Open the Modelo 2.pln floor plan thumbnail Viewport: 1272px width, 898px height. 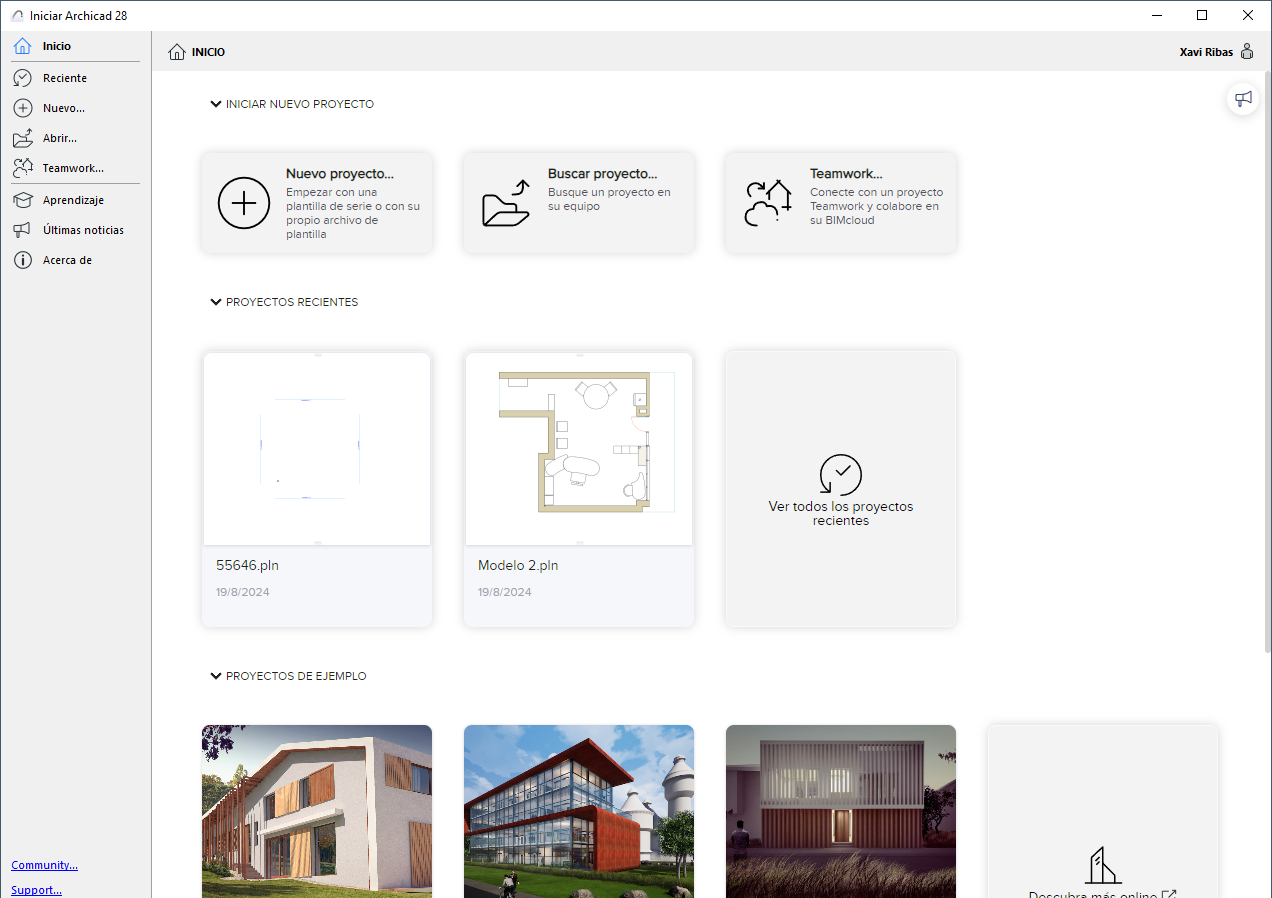click(579, 449)
